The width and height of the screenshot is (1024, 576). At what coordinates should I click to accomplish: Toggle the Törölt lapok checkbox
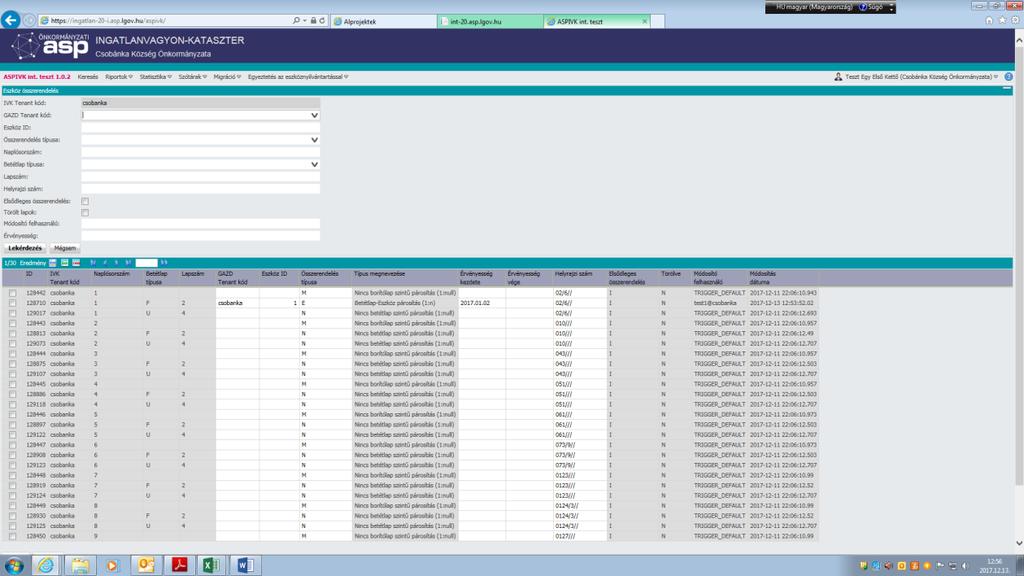[85, 212]
